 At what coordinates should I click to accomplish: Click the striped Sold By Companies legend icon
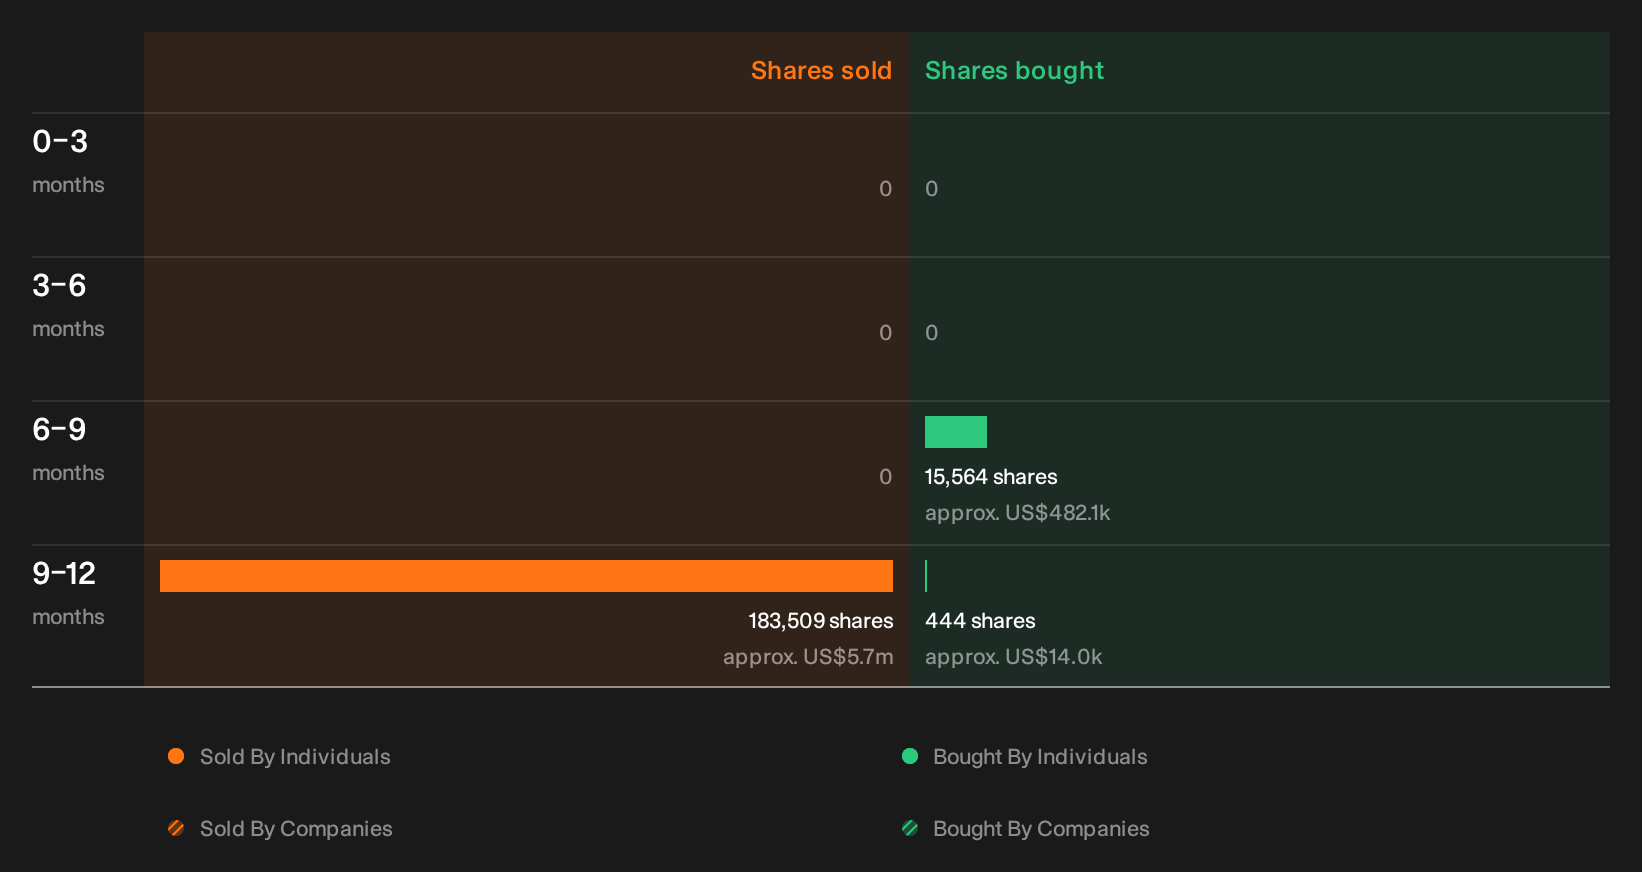click(x=176, y=828)
